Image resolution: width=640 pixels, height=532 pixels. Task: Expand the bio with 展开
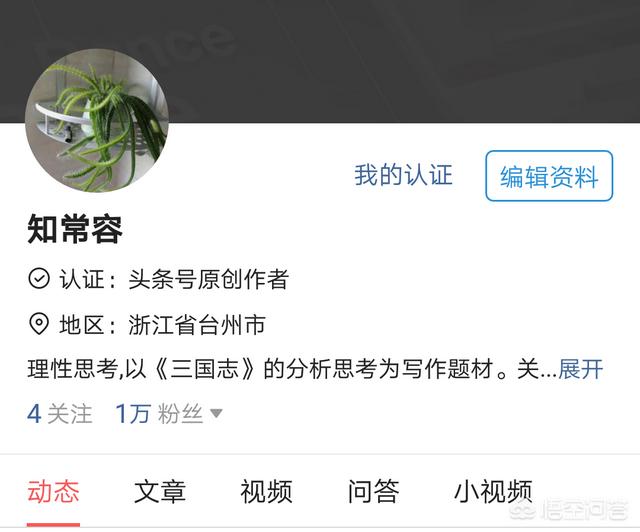[x=581, y=369]
